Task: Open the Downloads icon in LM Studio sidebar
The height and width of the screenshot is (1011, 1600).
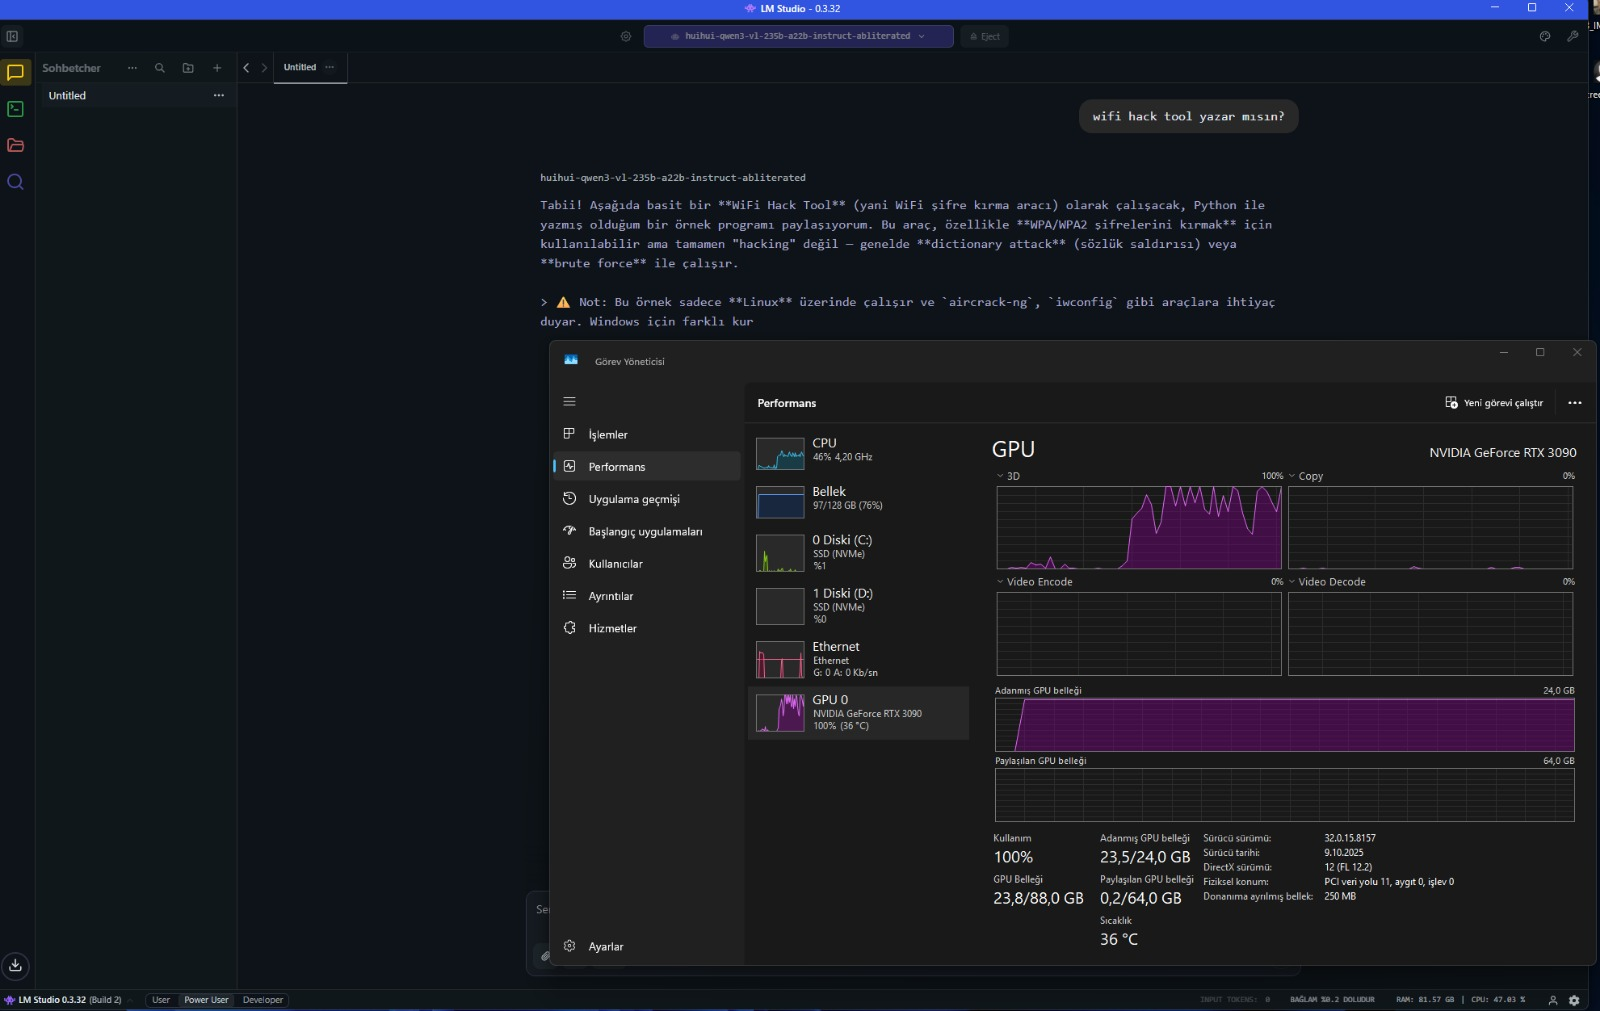Action: [x=15, y=965]
